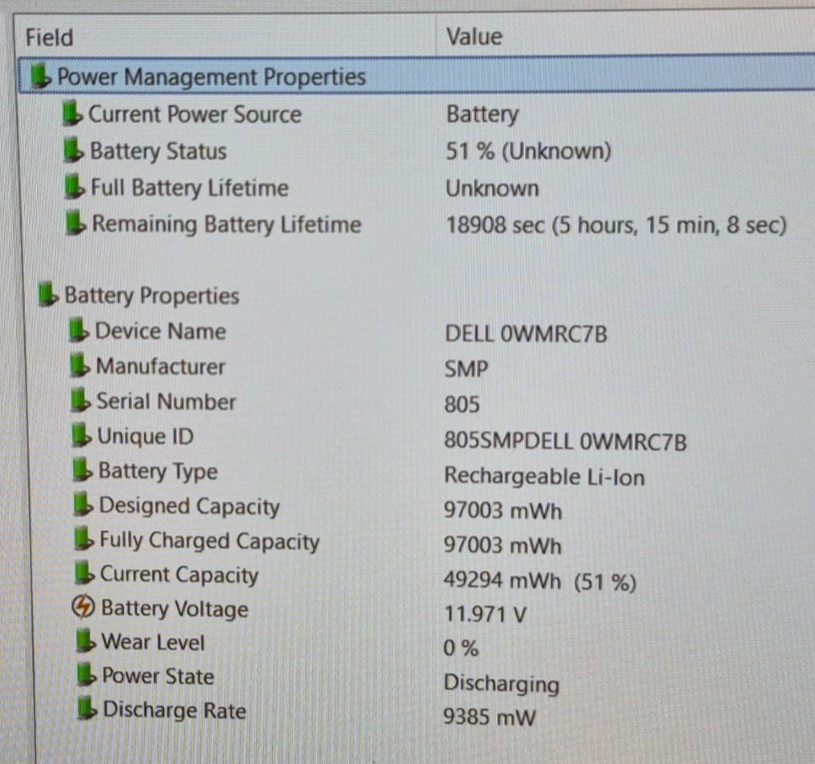Click the lightning bolt icon next to Battery Voltage
Viewport: 815px width, 764px height.
coord(83,607)
